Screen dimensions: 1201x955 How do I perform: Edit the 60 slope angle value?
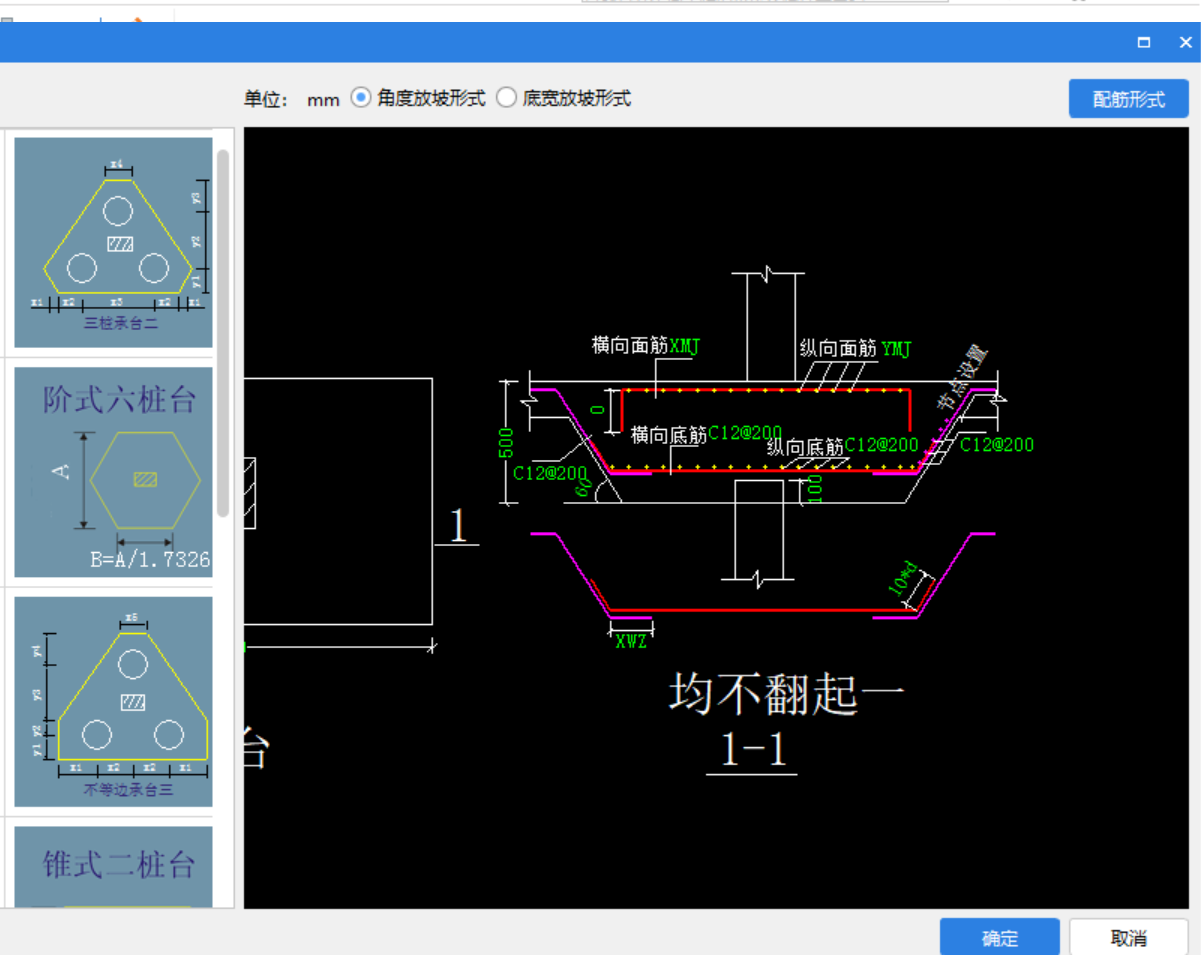pos(583,487)
